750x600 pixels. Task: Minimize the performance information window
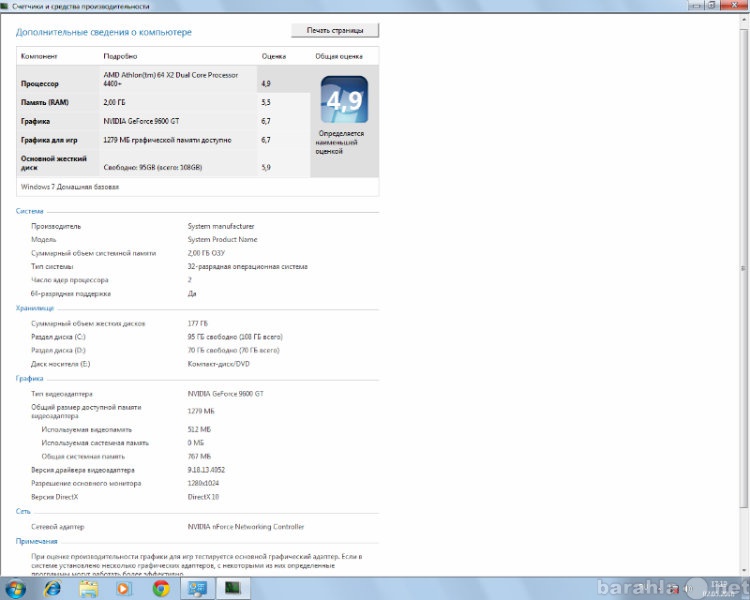coord(695,5)
